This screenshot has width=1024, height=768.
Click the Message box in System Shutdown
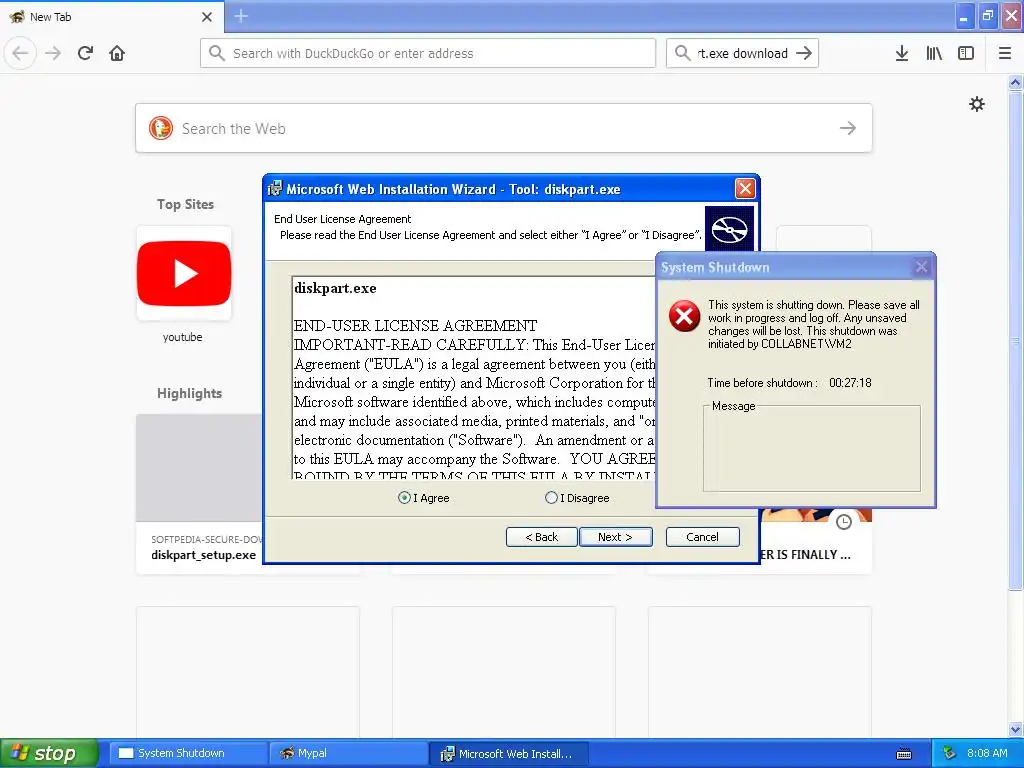coord(812,449)
